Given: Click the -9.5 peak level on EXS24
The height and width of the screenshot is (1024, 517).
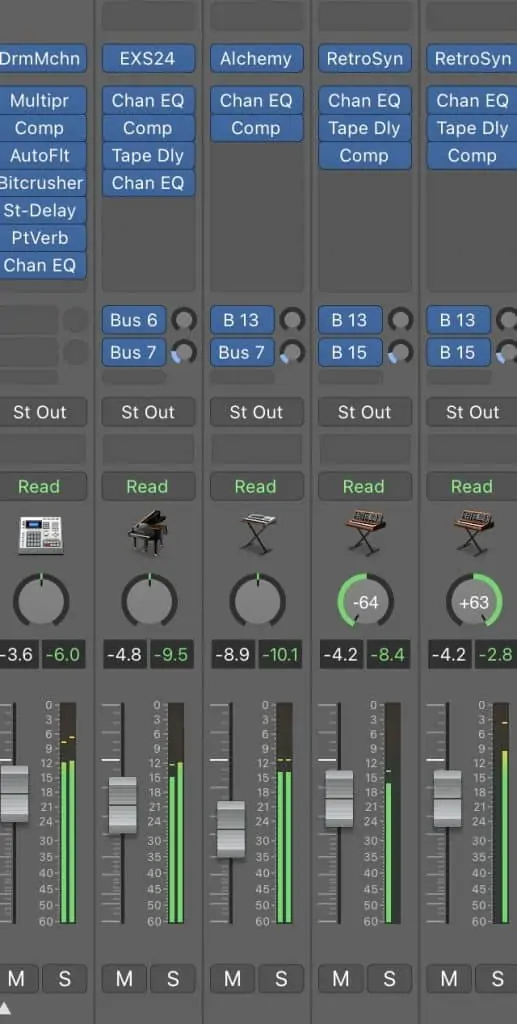Looking at the screenshot, I should 173,654.
